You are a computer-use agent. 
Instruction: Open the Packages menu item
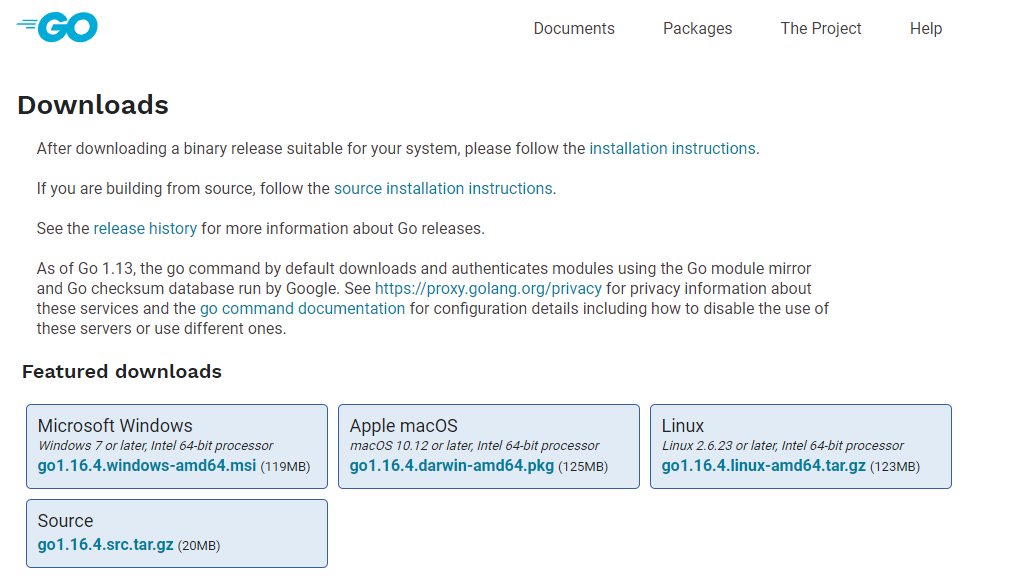pyautogui.click(x=697, y=28)
